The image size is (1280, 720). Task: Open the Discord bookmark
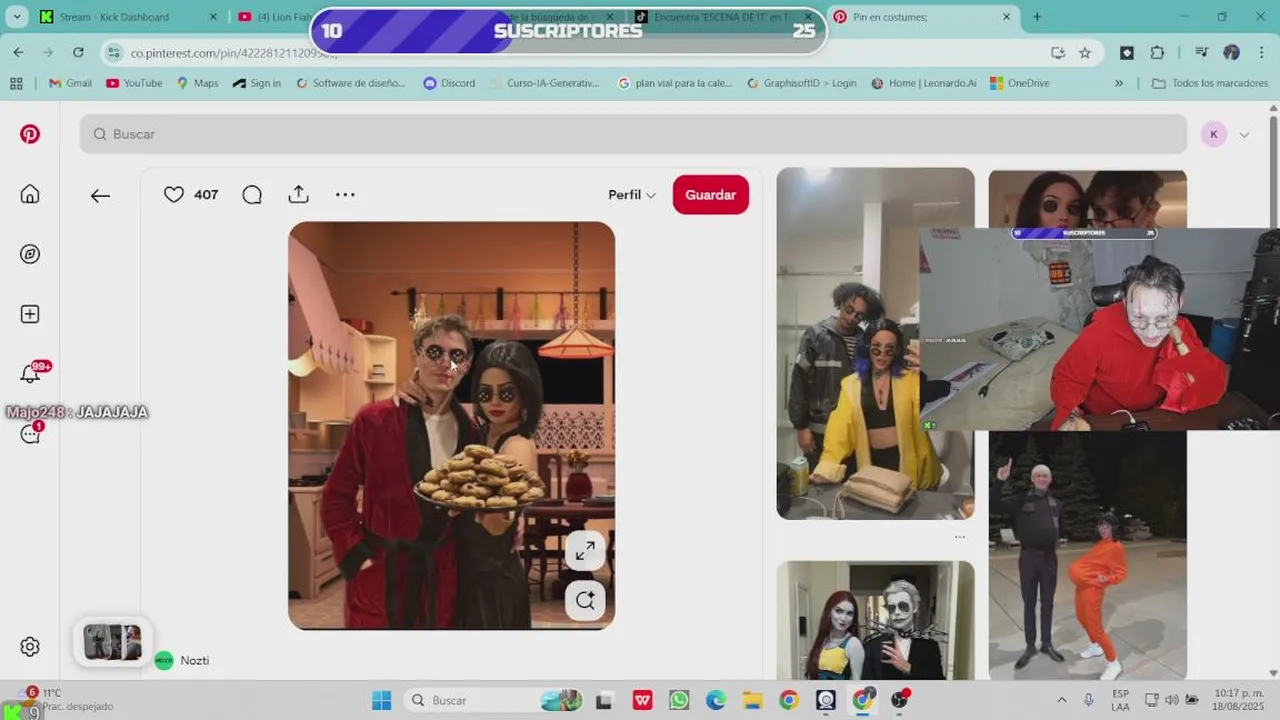(449, 83)
